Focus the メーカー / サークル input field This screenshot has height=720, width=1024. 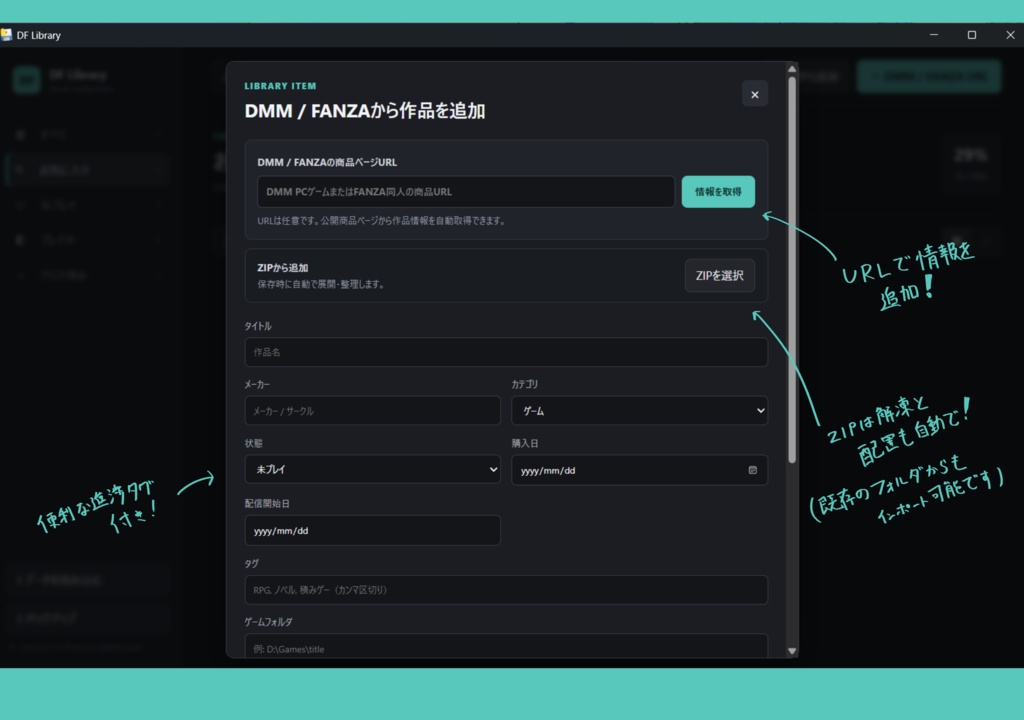point(372,411)
